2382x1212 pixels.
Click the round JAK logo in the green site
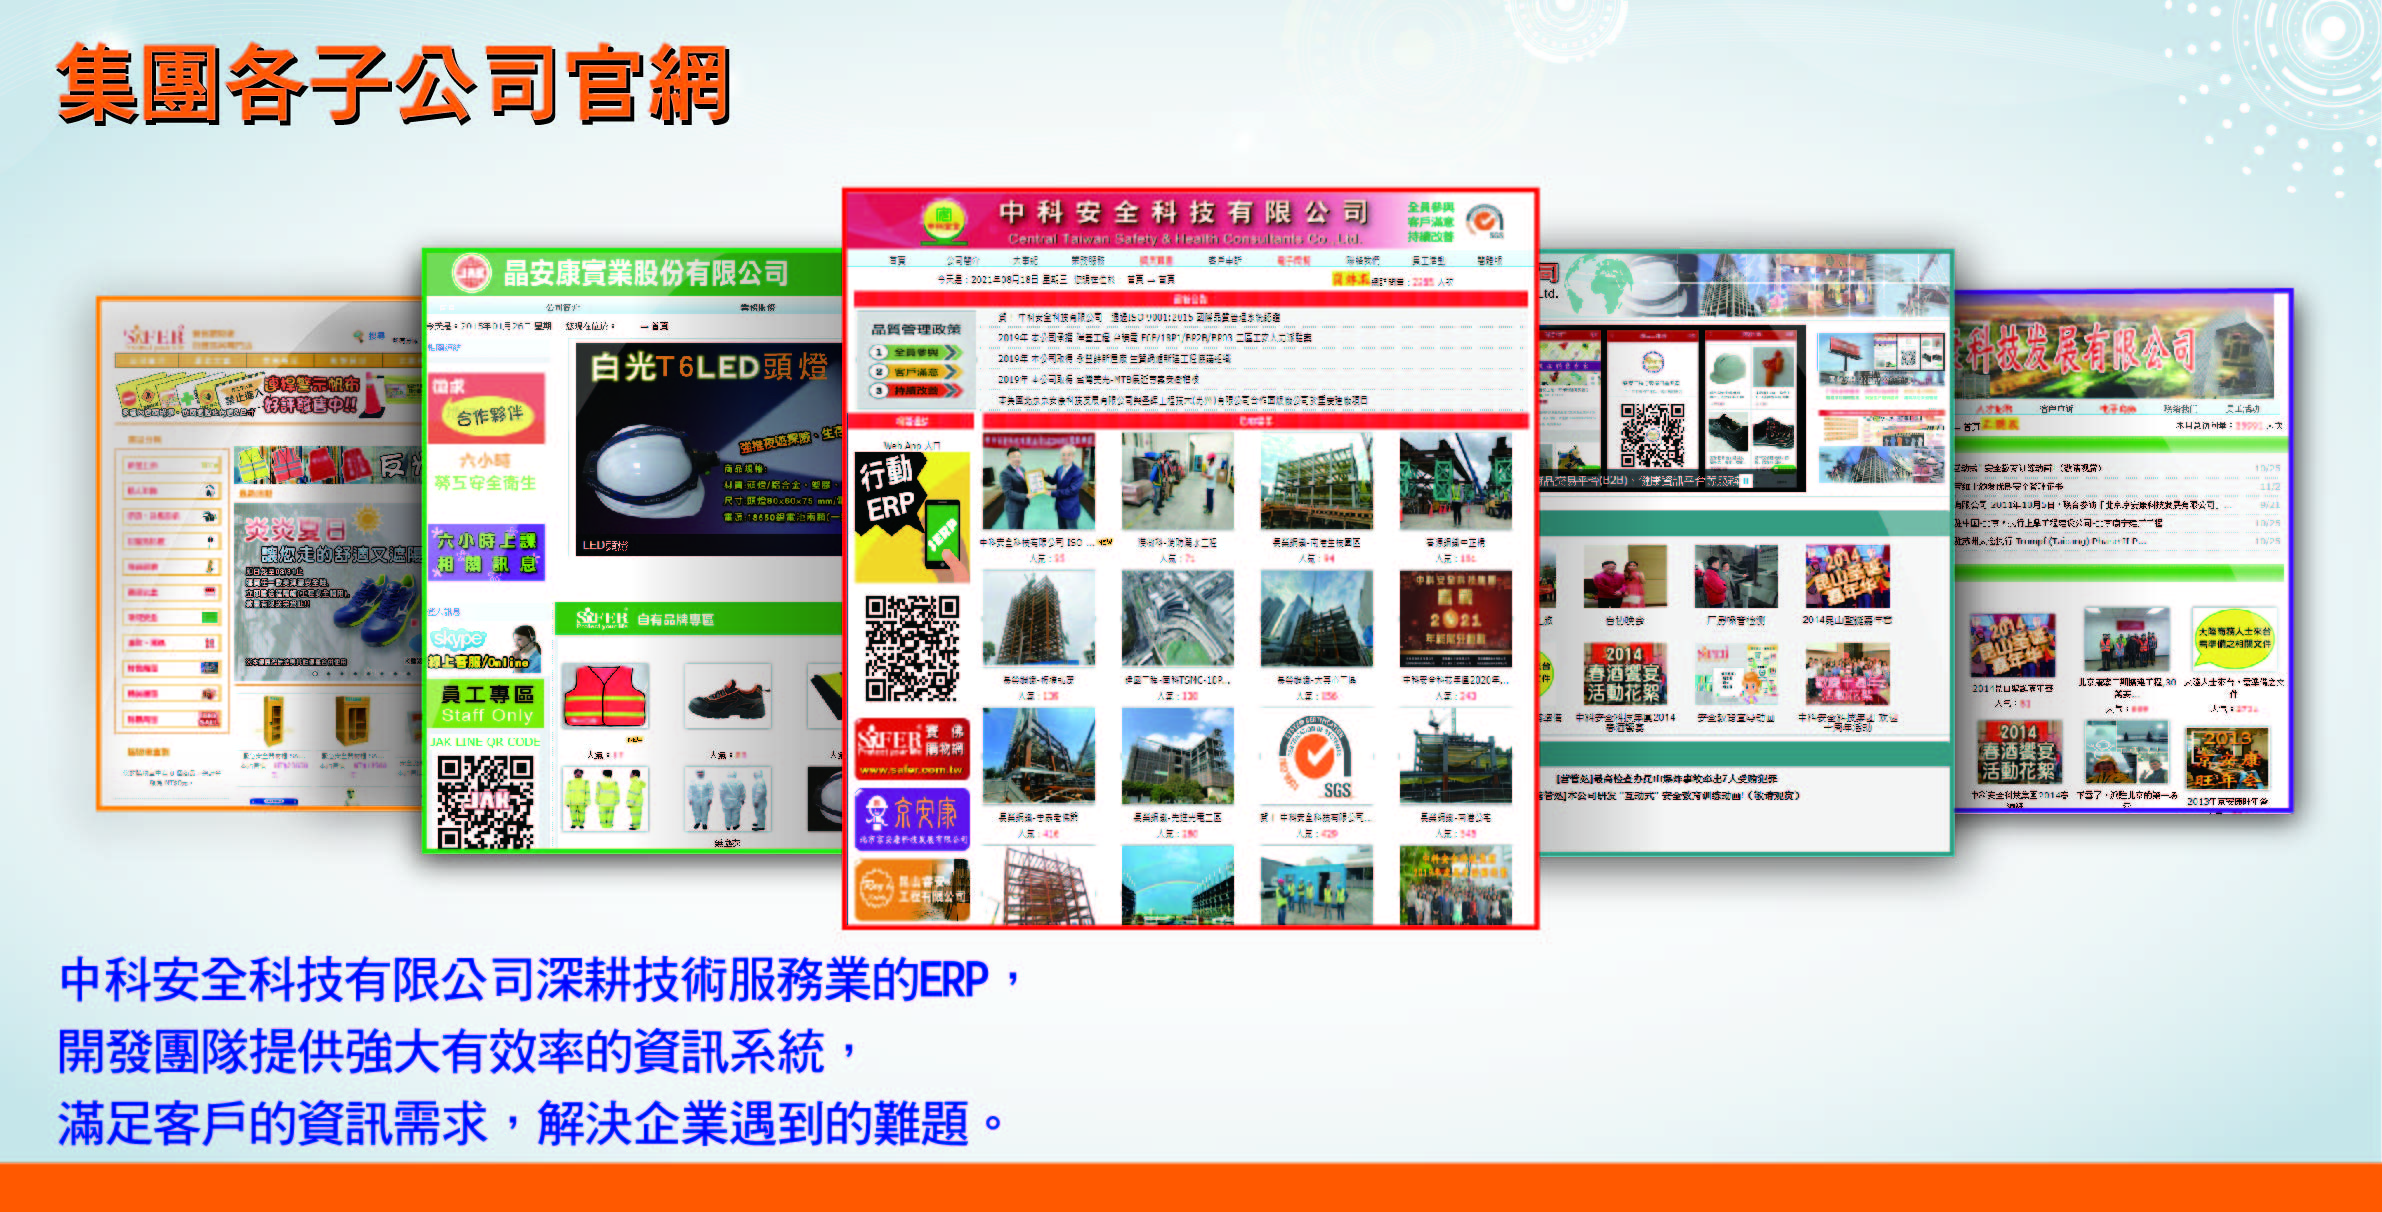pos(471,272)
